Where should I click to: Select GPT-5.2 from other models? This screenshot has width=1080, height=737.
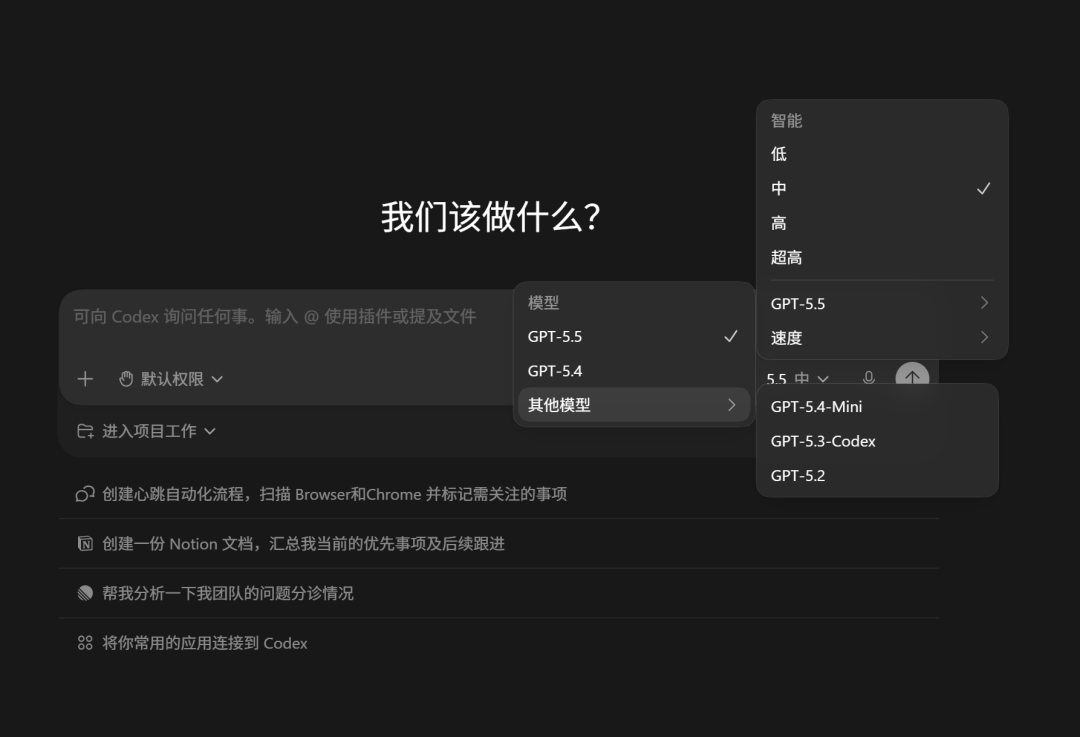coord(878,475)
